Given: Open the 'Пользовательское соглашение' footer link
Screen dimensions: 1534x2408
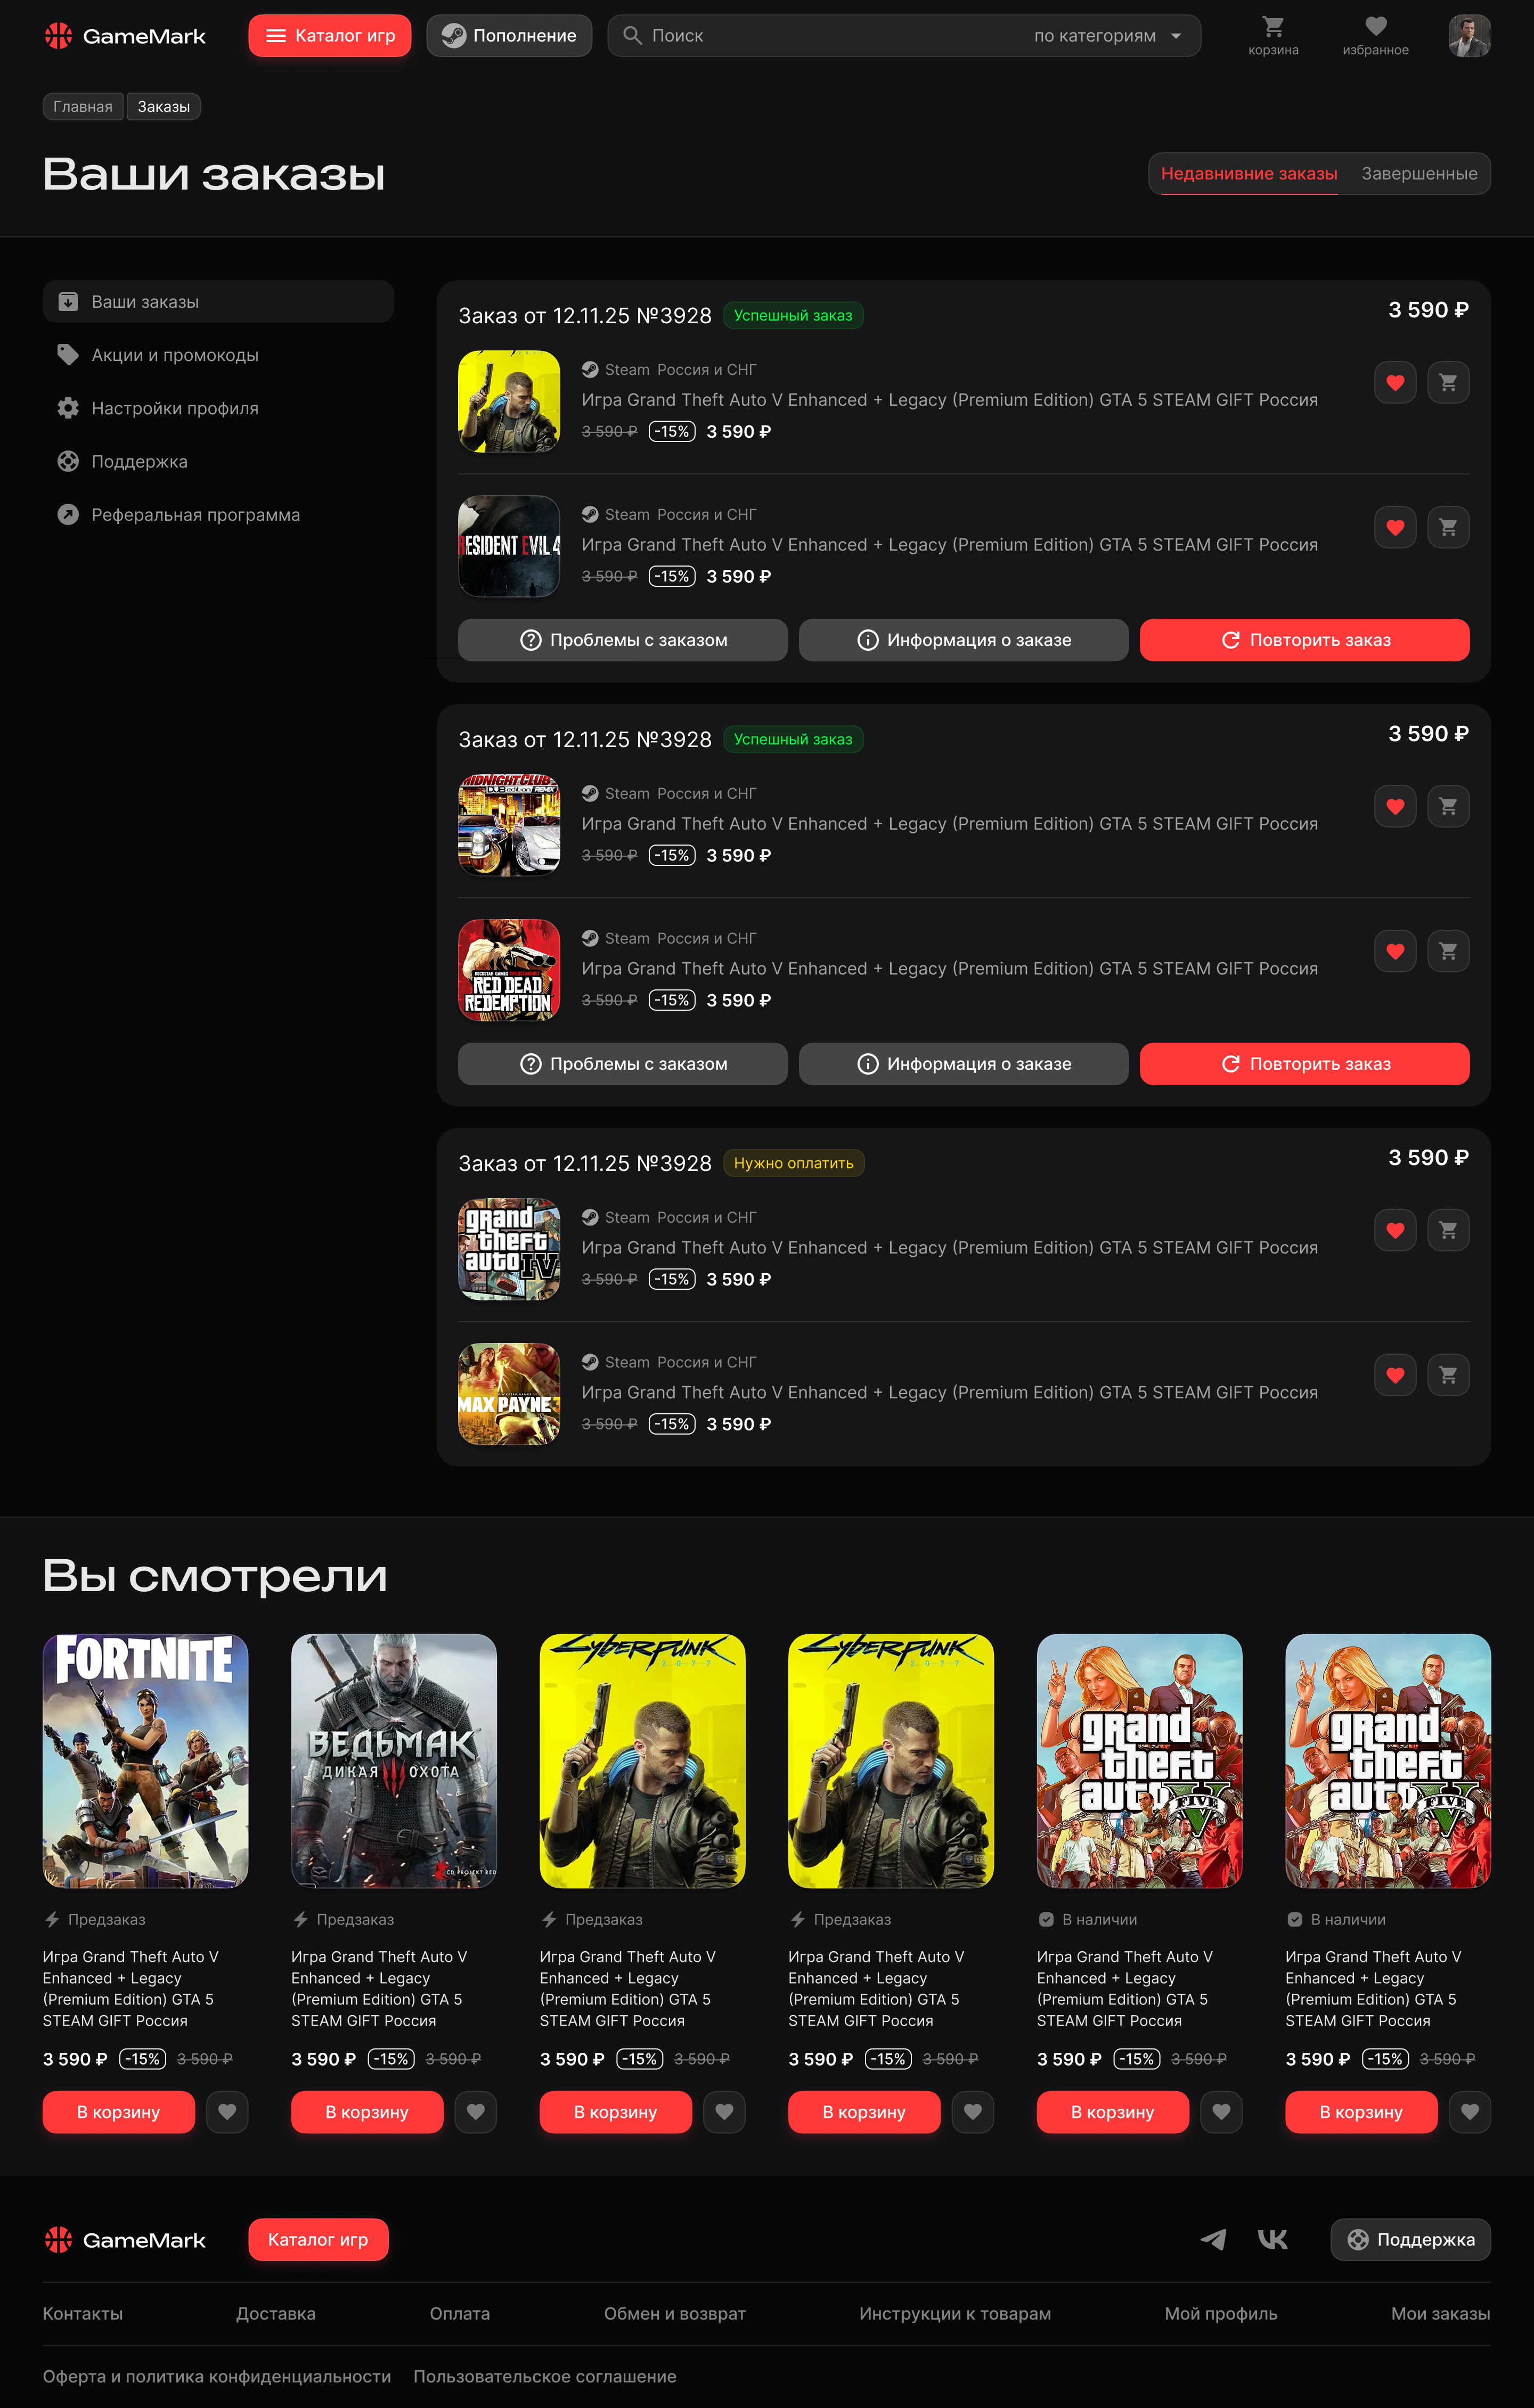Looking at the screenshot, I should (545, 2377).
